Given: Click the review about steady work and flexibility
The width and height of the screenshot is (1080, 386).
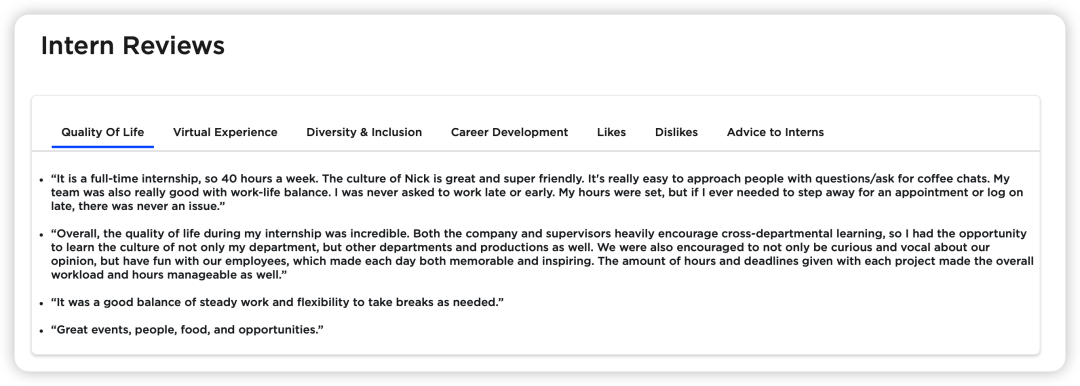Looking at the screenshot, I should pos(278,303).
